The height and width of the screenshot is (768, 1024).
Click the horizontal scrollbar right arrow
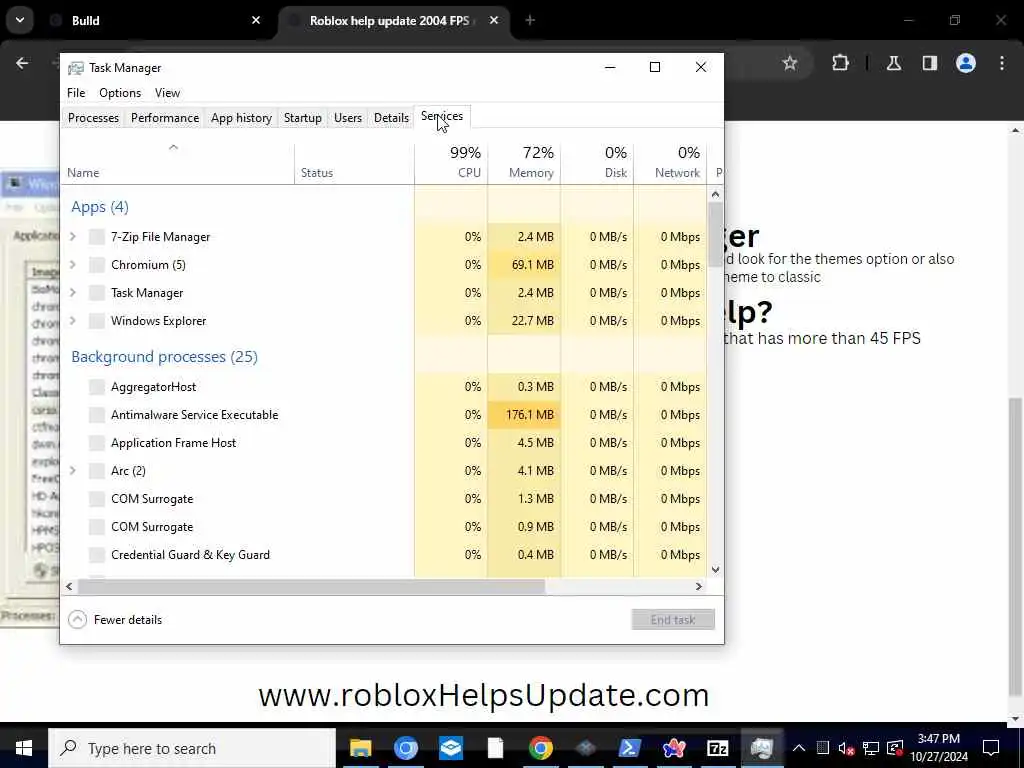click(699, 586)
